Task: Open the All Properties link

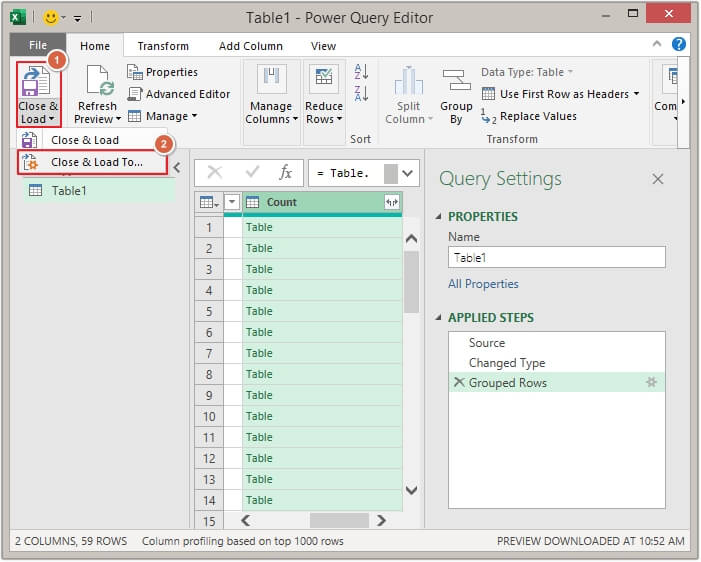Action: tap(483, 284)
